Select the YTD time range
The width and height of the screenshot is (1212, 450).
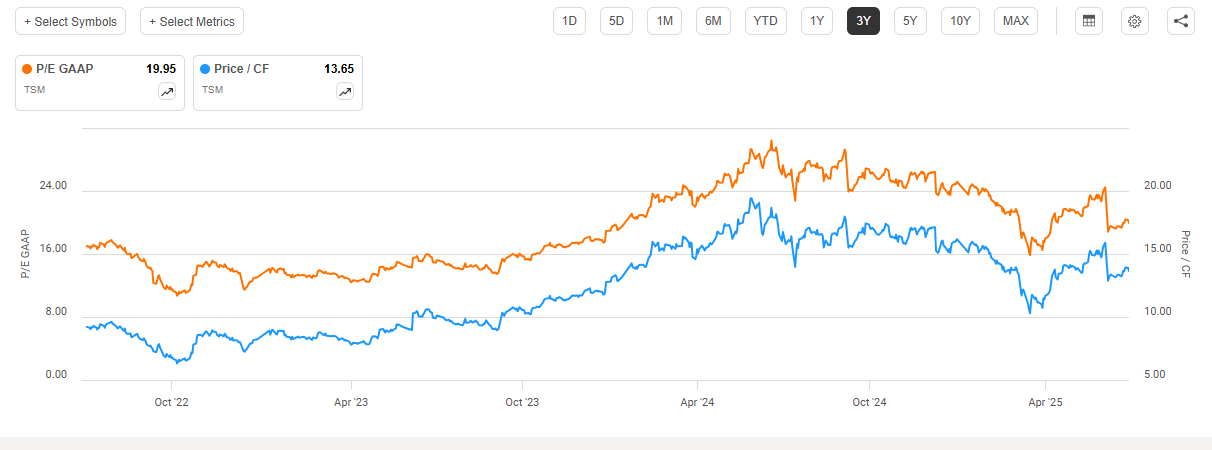coord(765,21)
